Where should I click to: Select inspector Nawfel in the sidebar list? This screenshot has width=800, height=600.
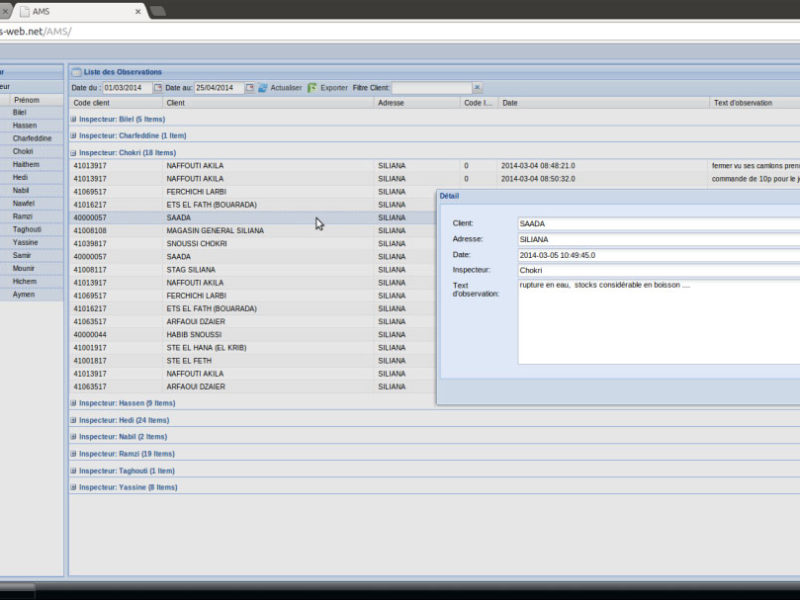pos(24,203)
